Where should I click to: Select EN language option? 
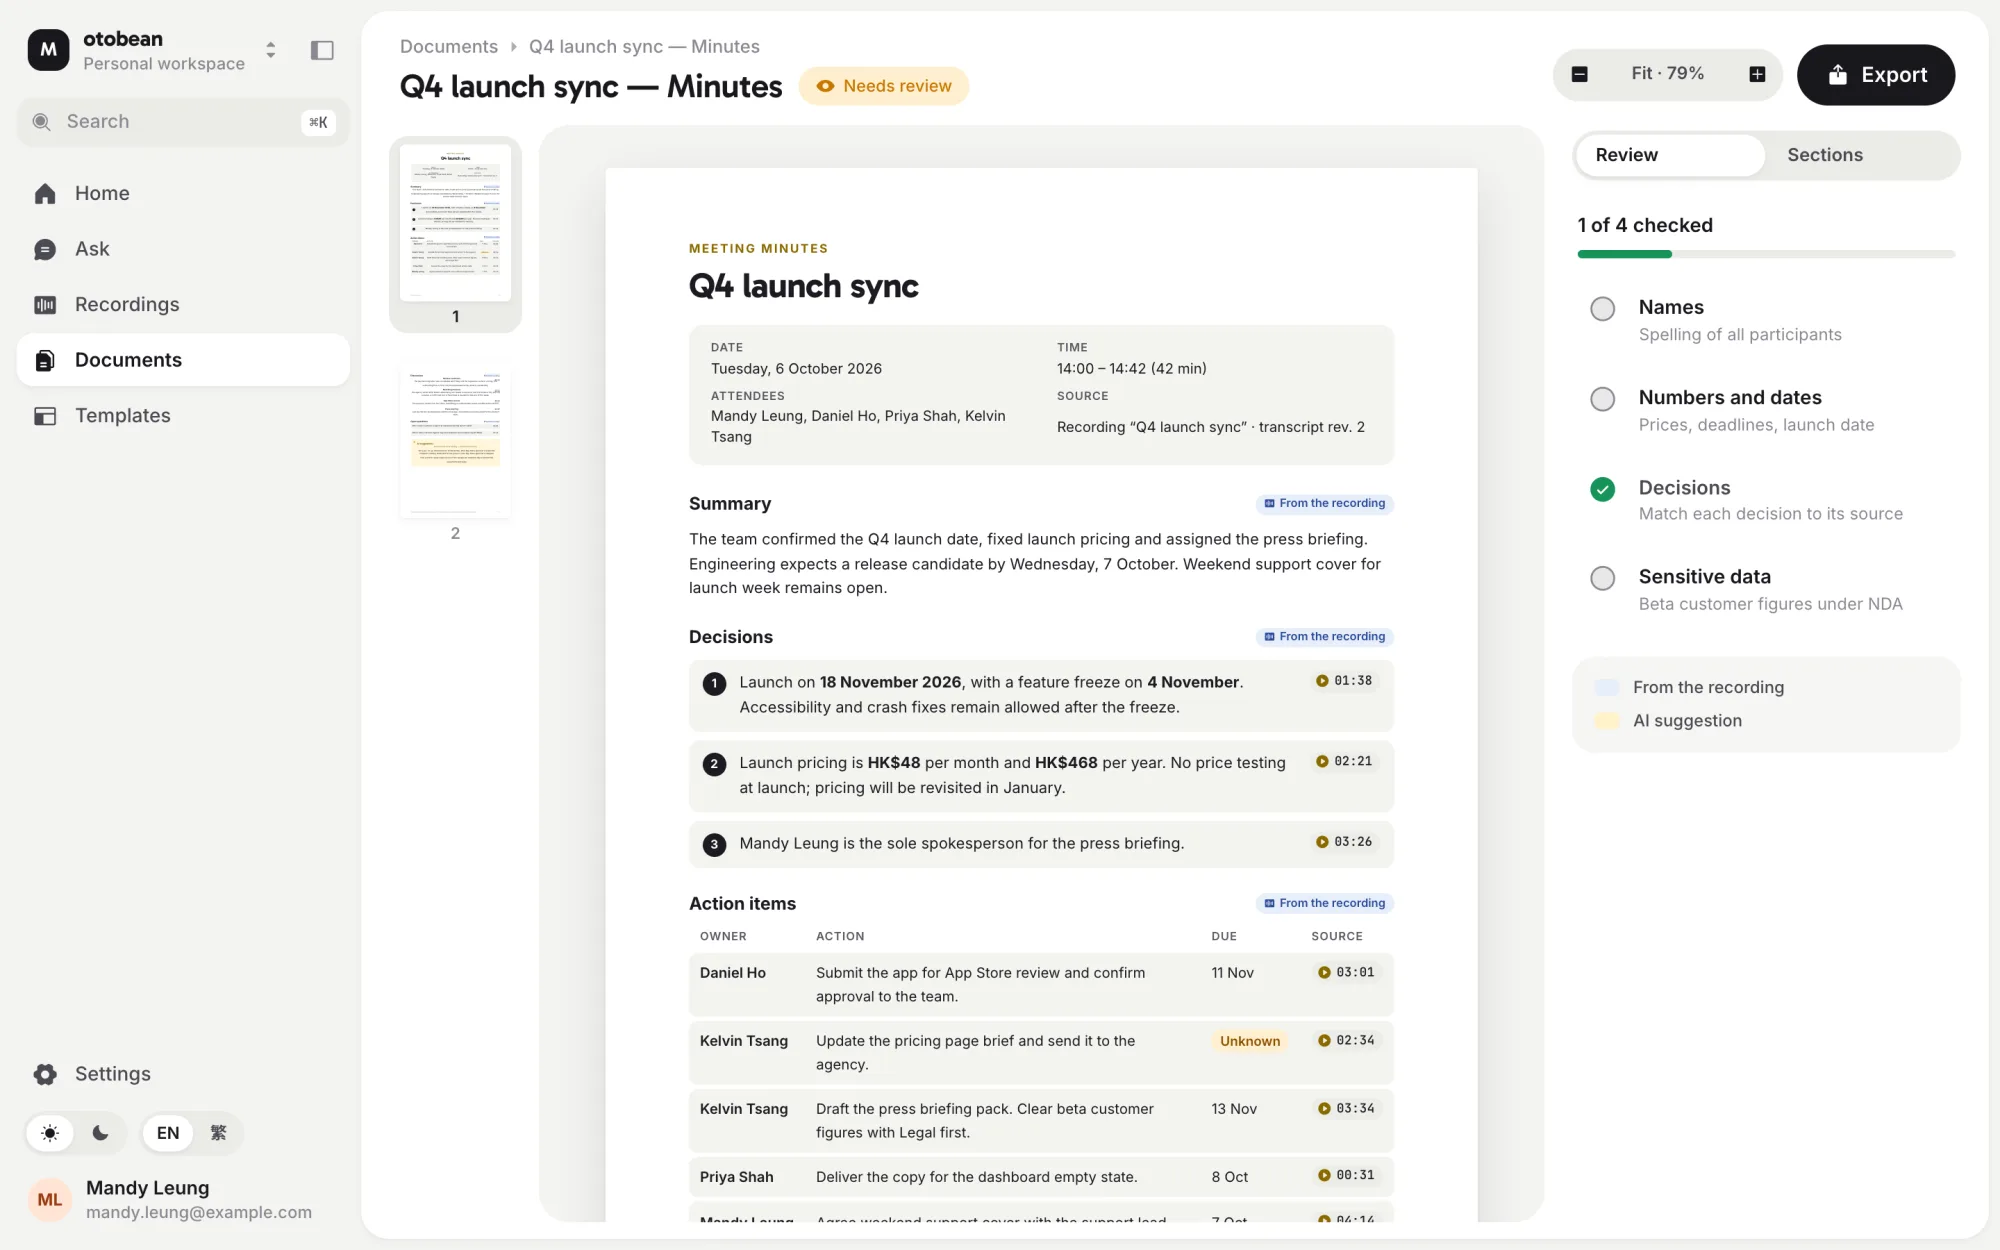[168, 1133]
